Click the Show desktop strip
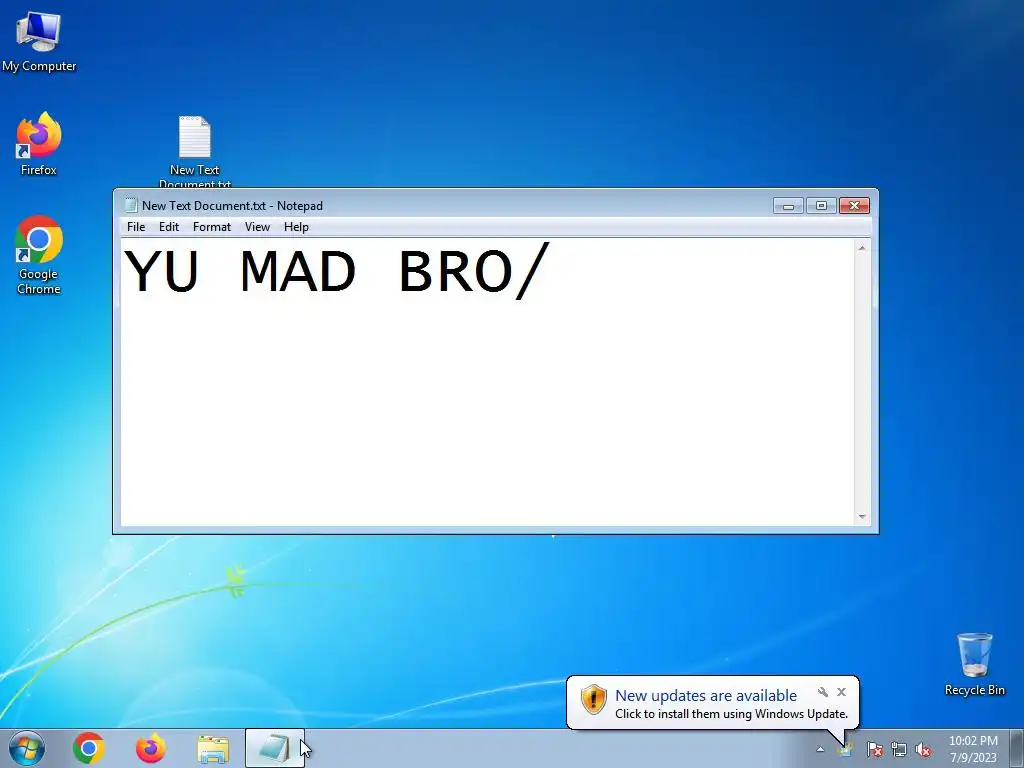The image size is (1024, 768). (x=1017, y=748)
